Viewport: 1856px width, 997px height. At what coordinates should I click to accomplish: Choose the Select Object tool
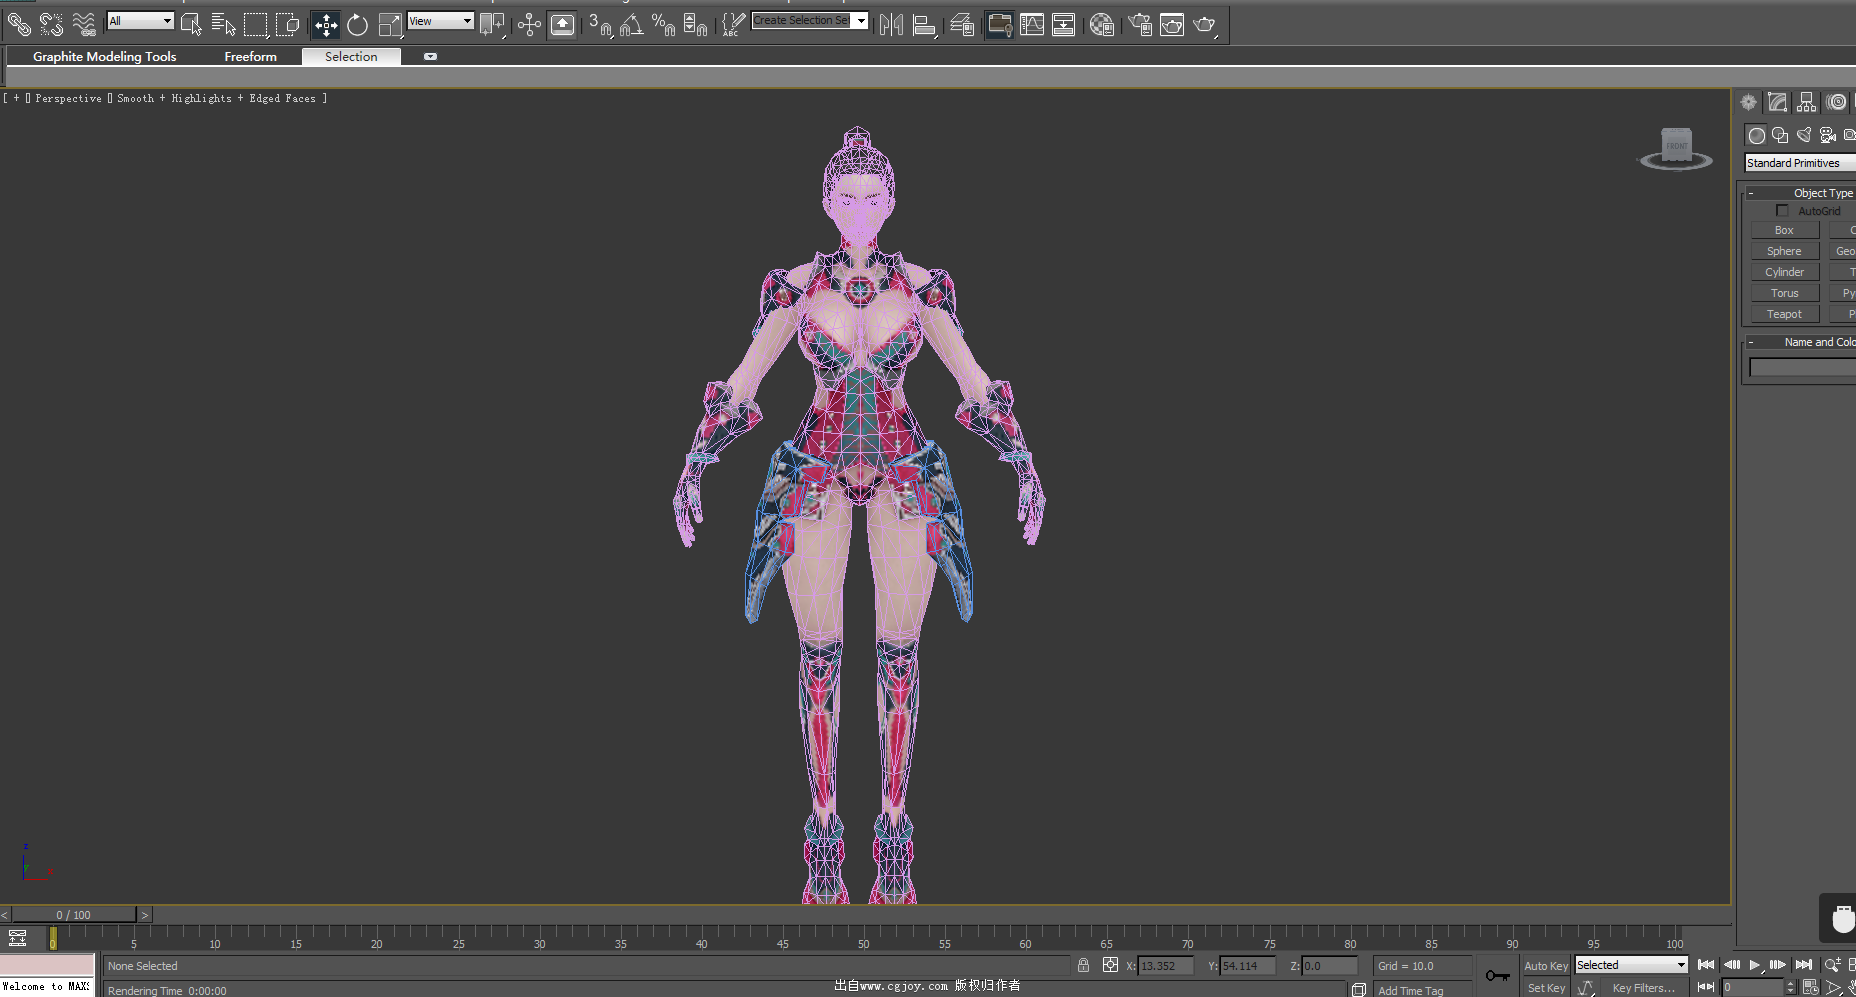pos(191,25)
